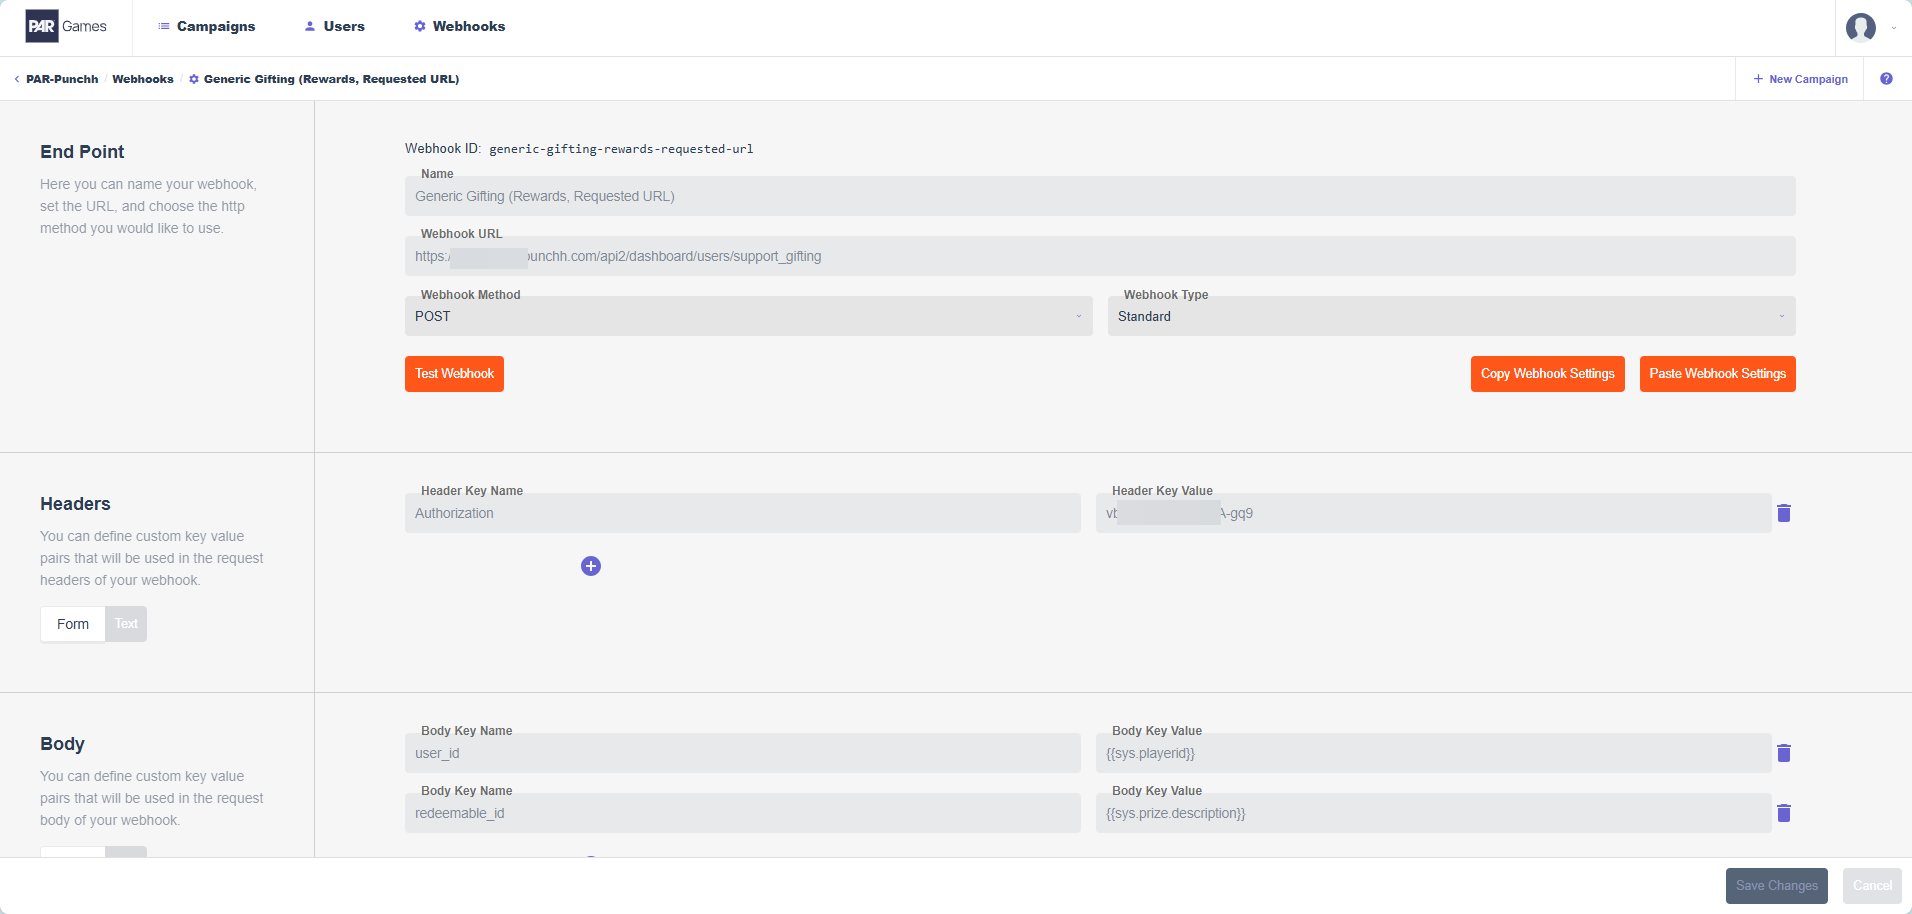
Task: Open the Campaigns menu
Action: pyautogui.click(x=207, y=26)
